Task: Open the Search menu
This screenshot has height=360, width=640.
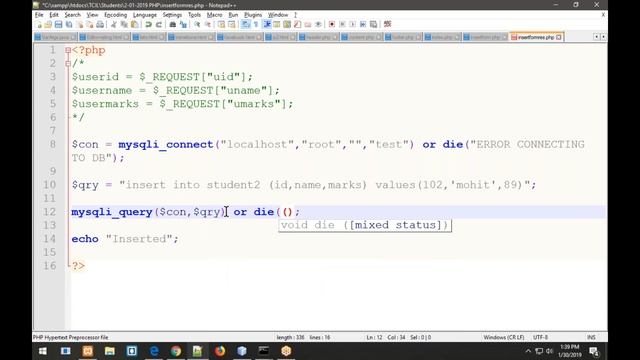Action: click(72, 15)
